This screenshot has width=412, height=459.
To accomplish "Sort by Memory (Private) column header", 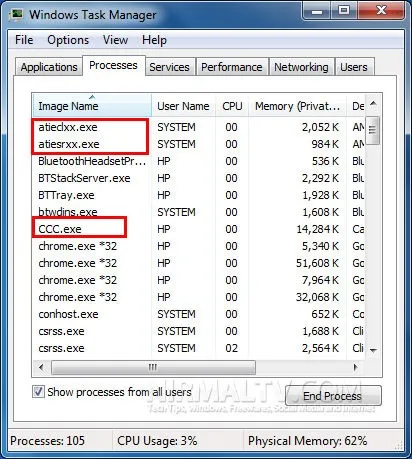I will click(x=297, y=106).
